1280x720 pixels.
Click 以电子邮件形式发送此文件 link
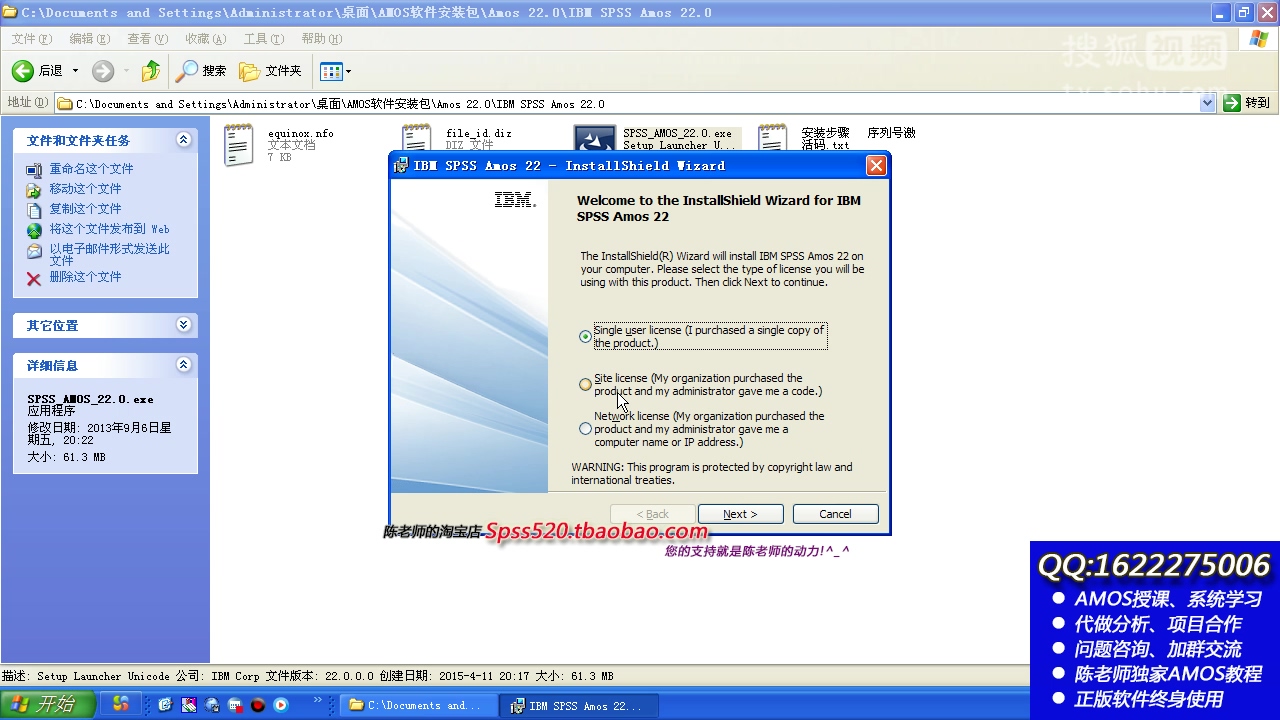pyautogui.click(x=110, y=254)
